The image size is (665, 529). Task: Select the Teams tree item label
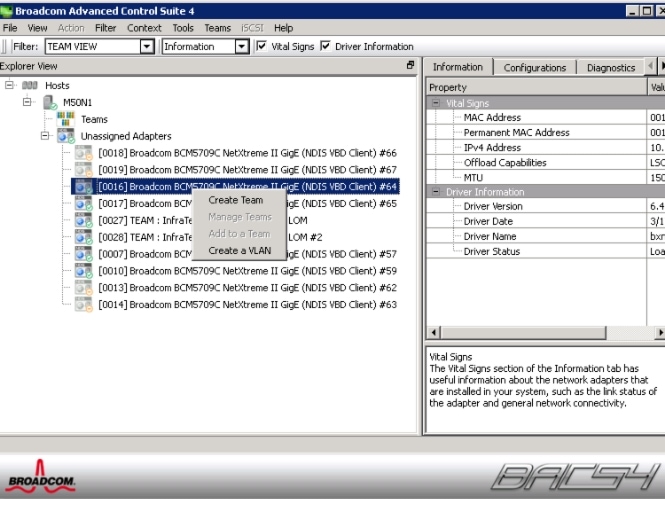pos(94,120)
